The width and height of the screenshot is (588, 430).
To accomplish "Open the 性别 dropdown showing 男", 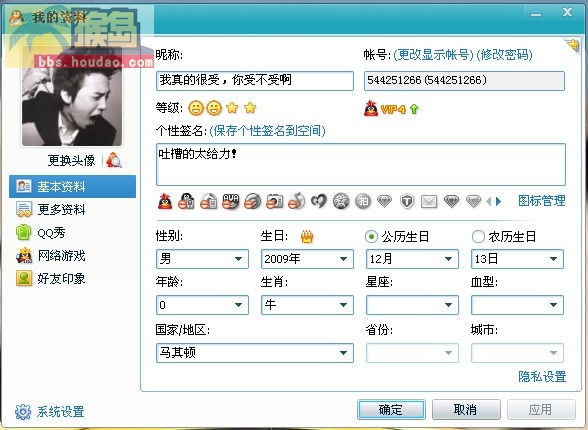I will pos(202,259).
